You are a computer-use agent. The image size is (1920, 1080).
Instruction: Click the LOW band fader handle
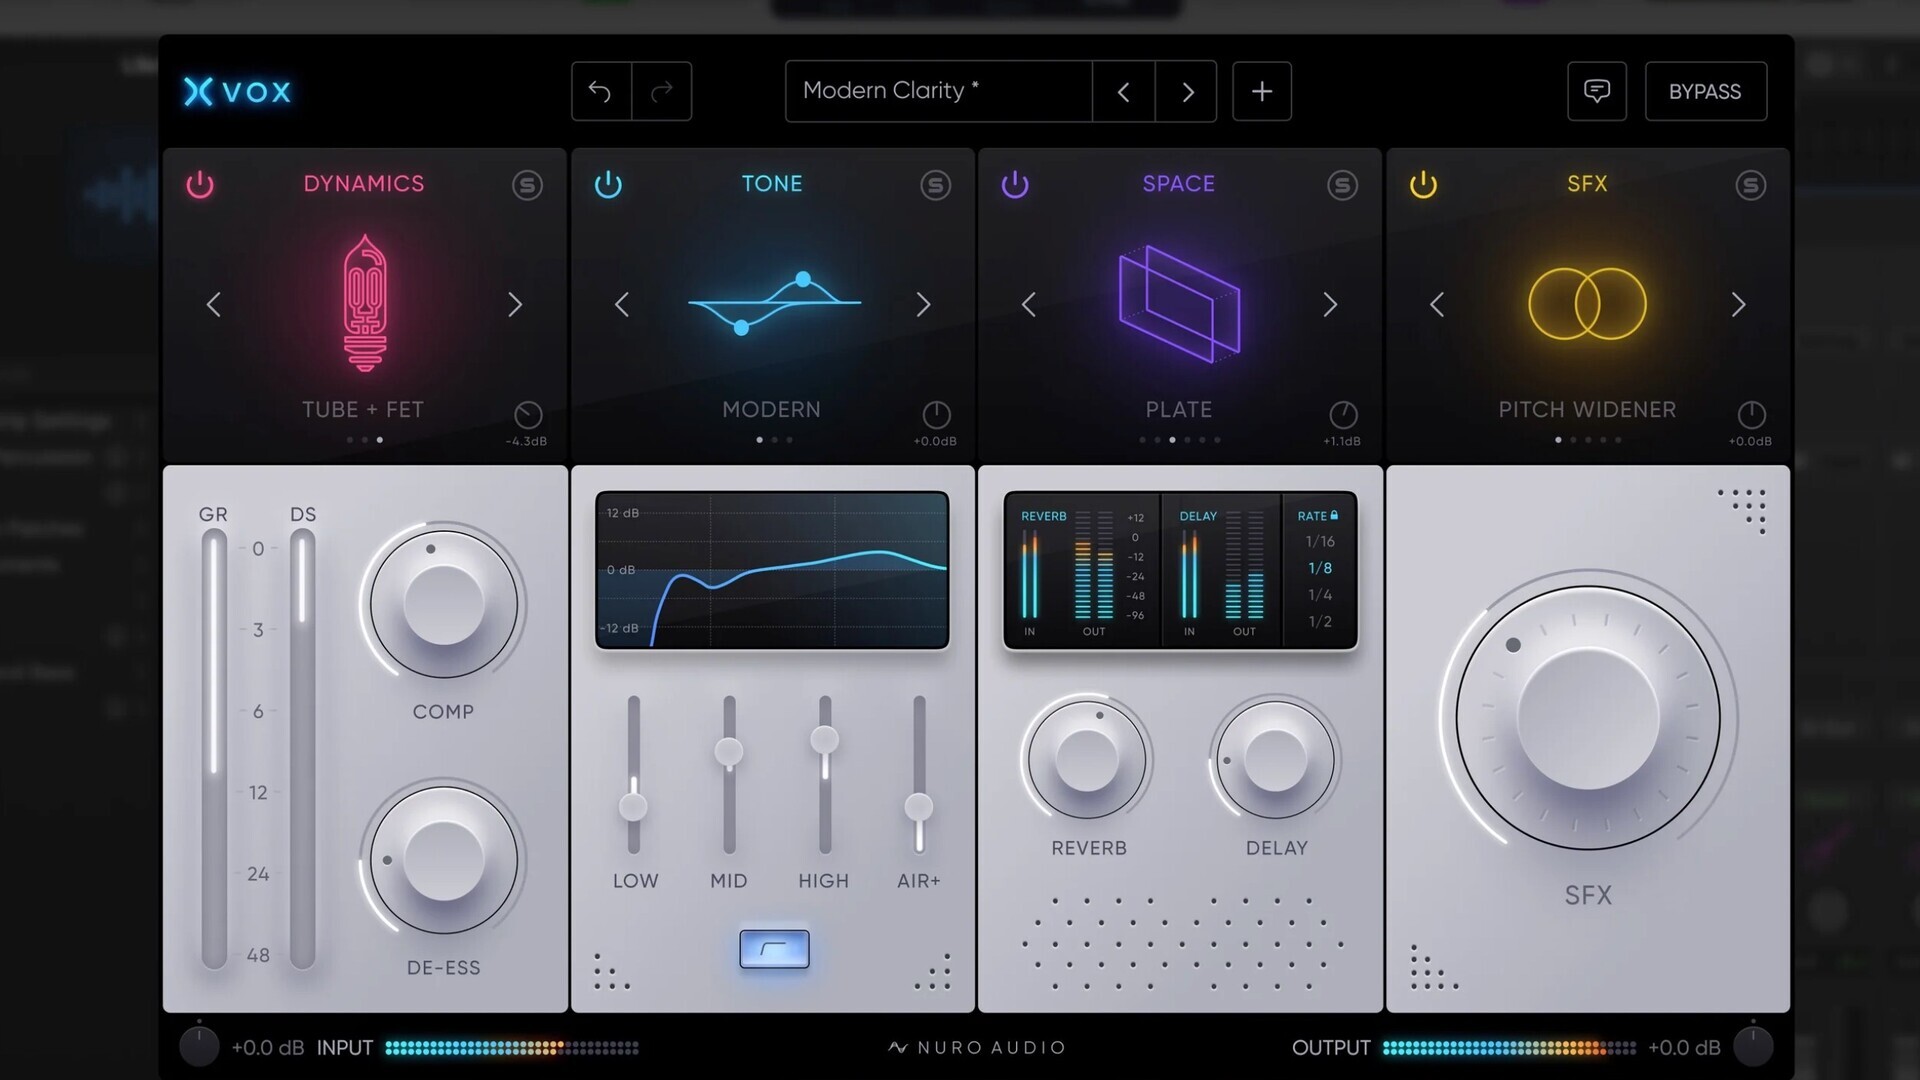pos(633,806)
